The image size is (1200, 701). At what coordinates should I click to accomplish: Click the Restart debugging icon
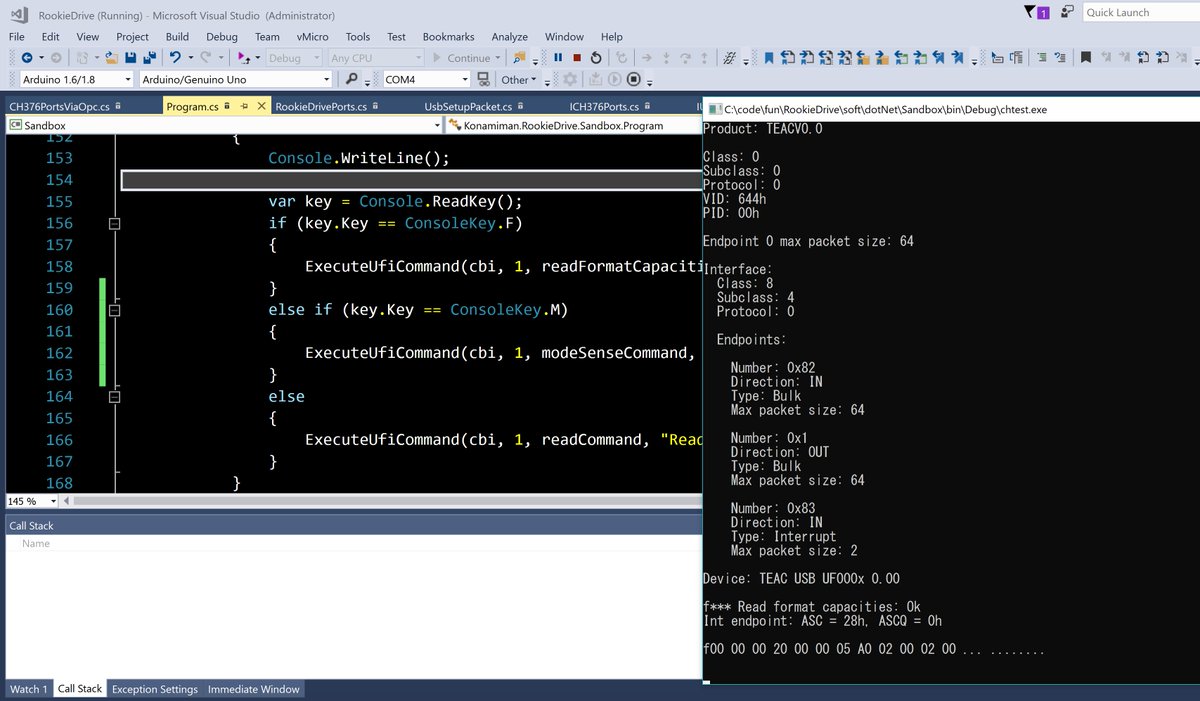[596, 58]
